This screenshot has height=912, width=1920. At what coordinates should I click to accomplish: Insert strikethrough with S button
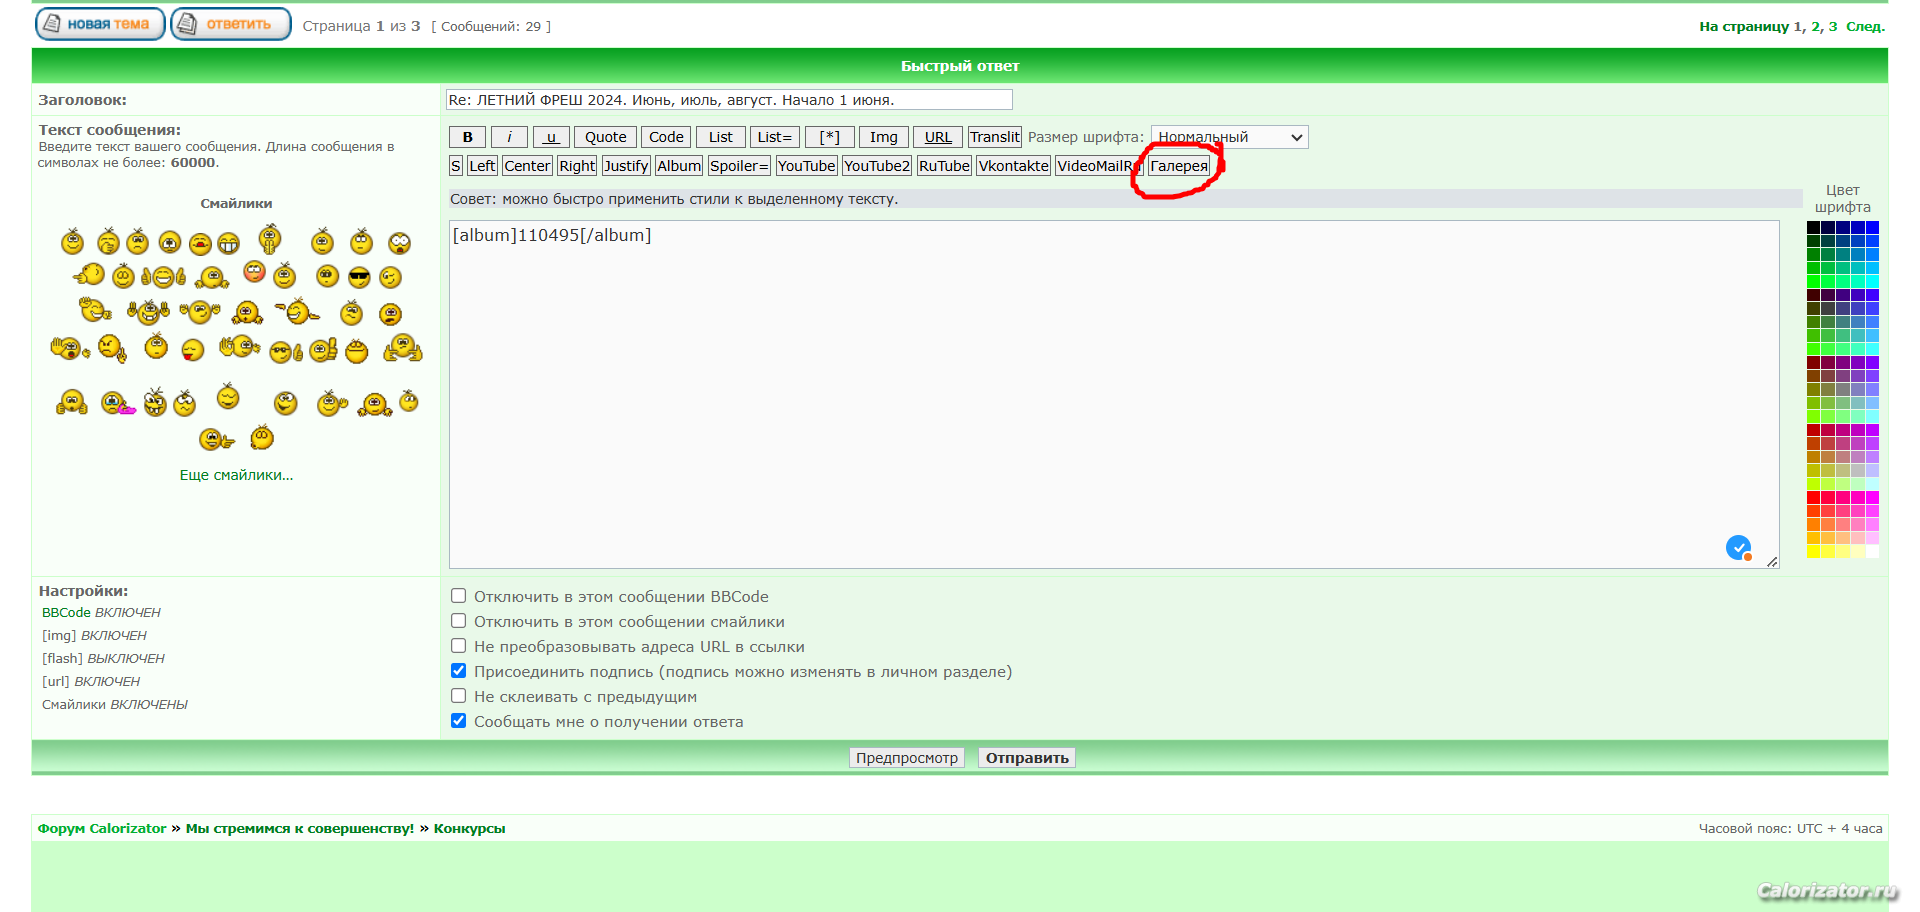coord(456,166)
